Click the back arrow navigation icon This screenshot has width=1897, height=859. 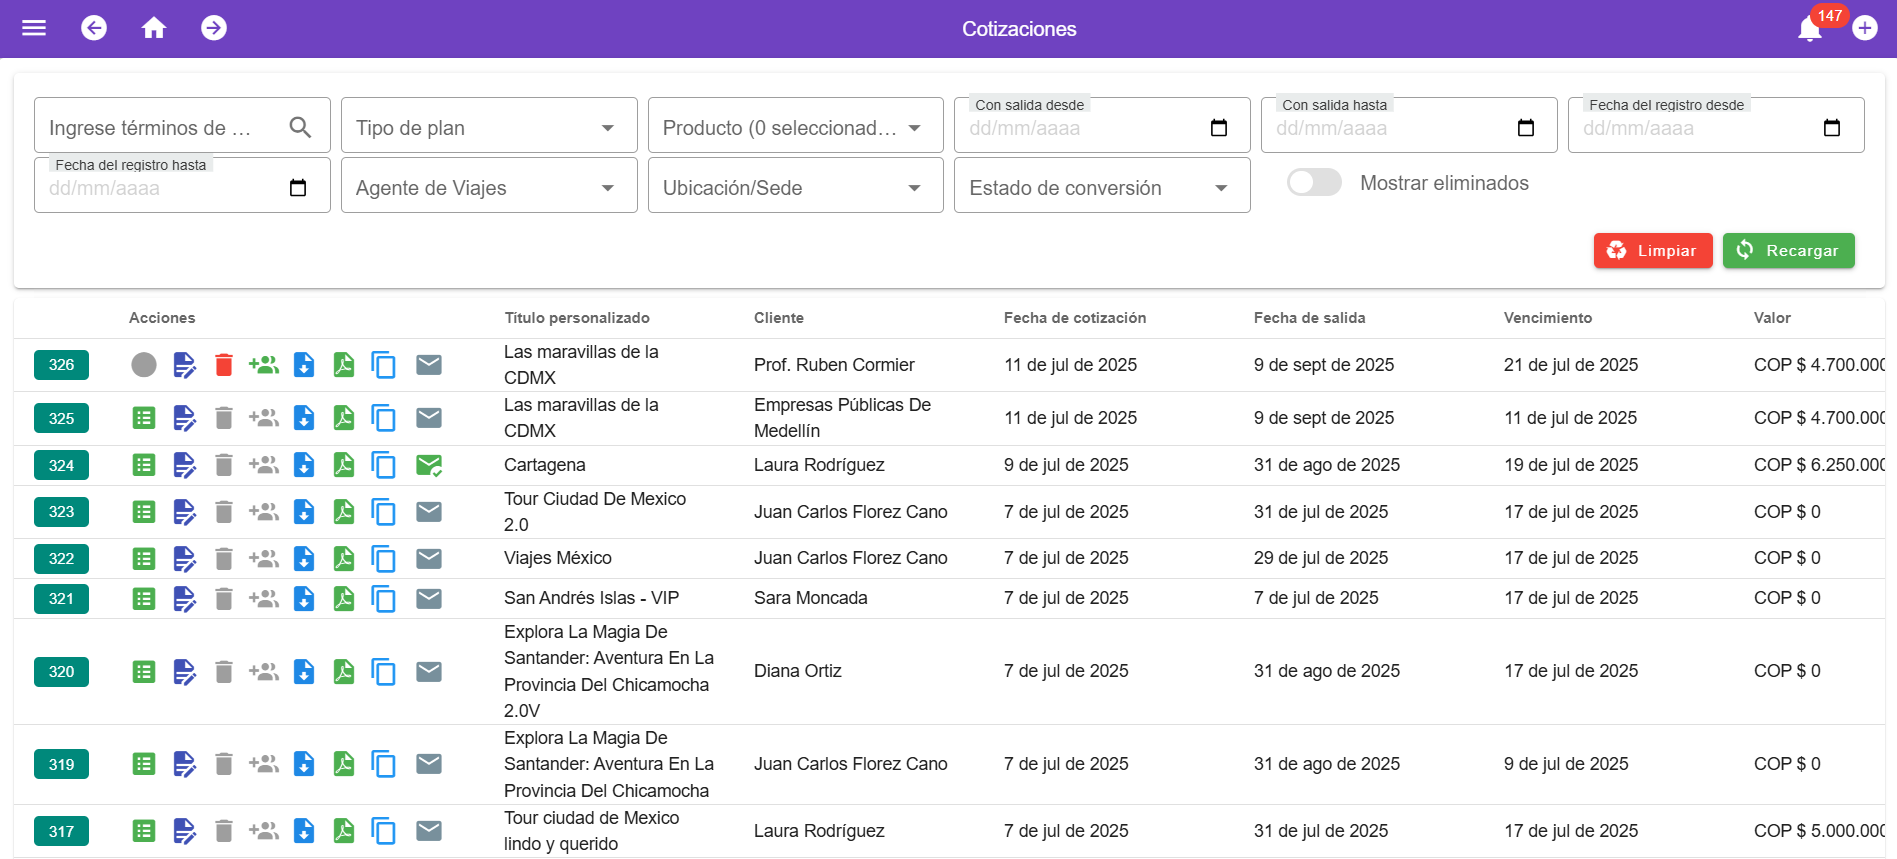pos(94,28)
